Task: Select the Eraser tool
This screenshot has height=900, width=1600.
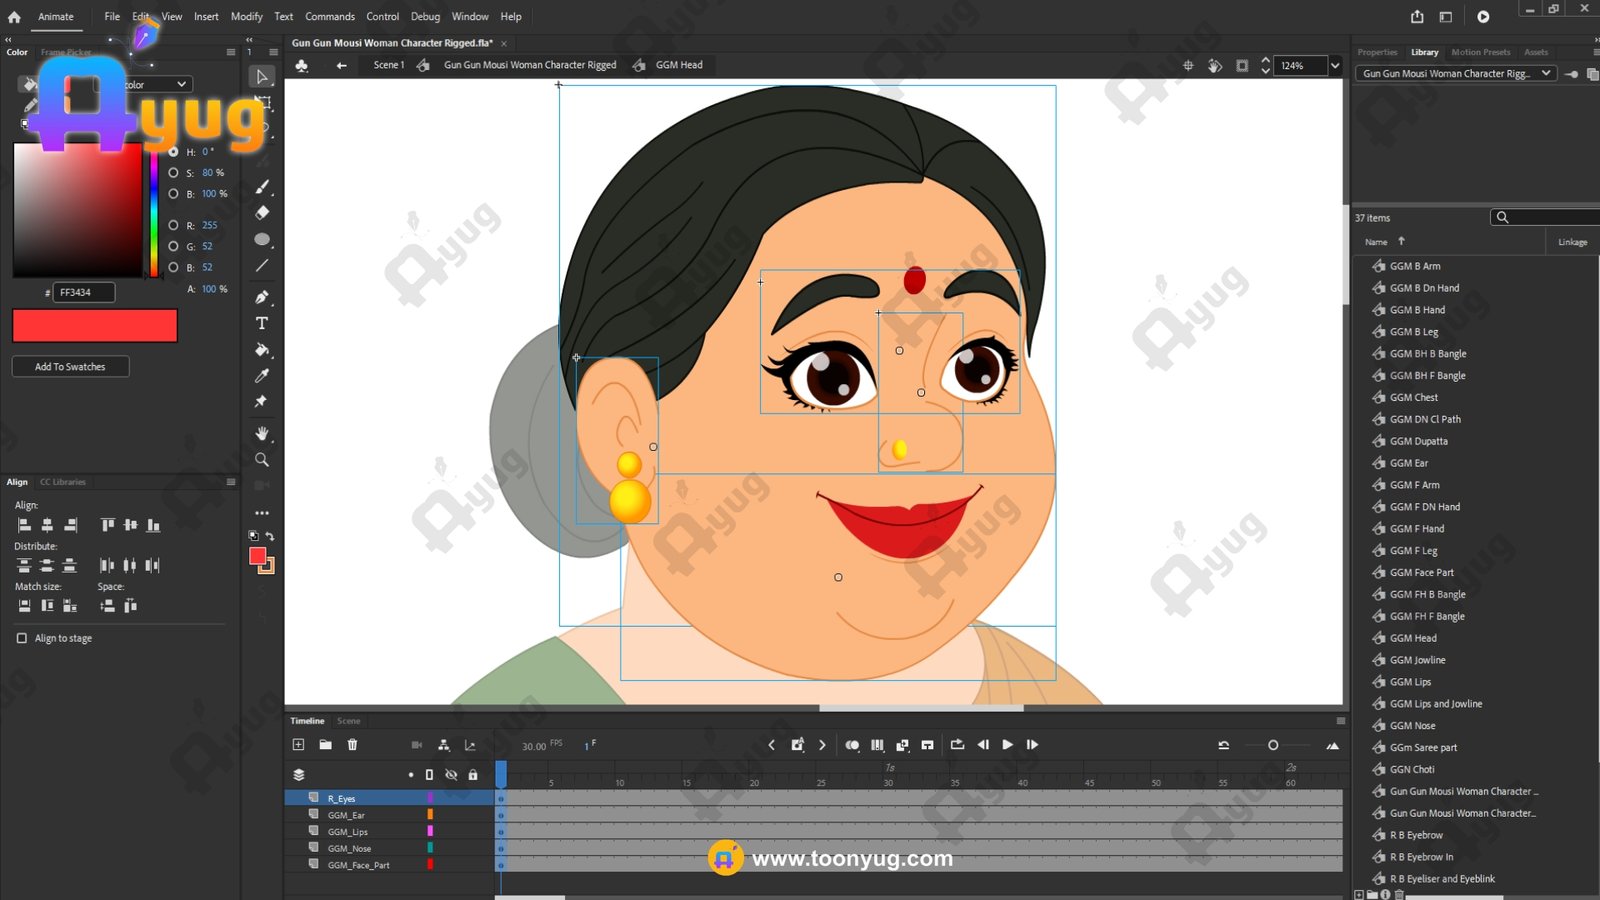Action: (262, 213)
